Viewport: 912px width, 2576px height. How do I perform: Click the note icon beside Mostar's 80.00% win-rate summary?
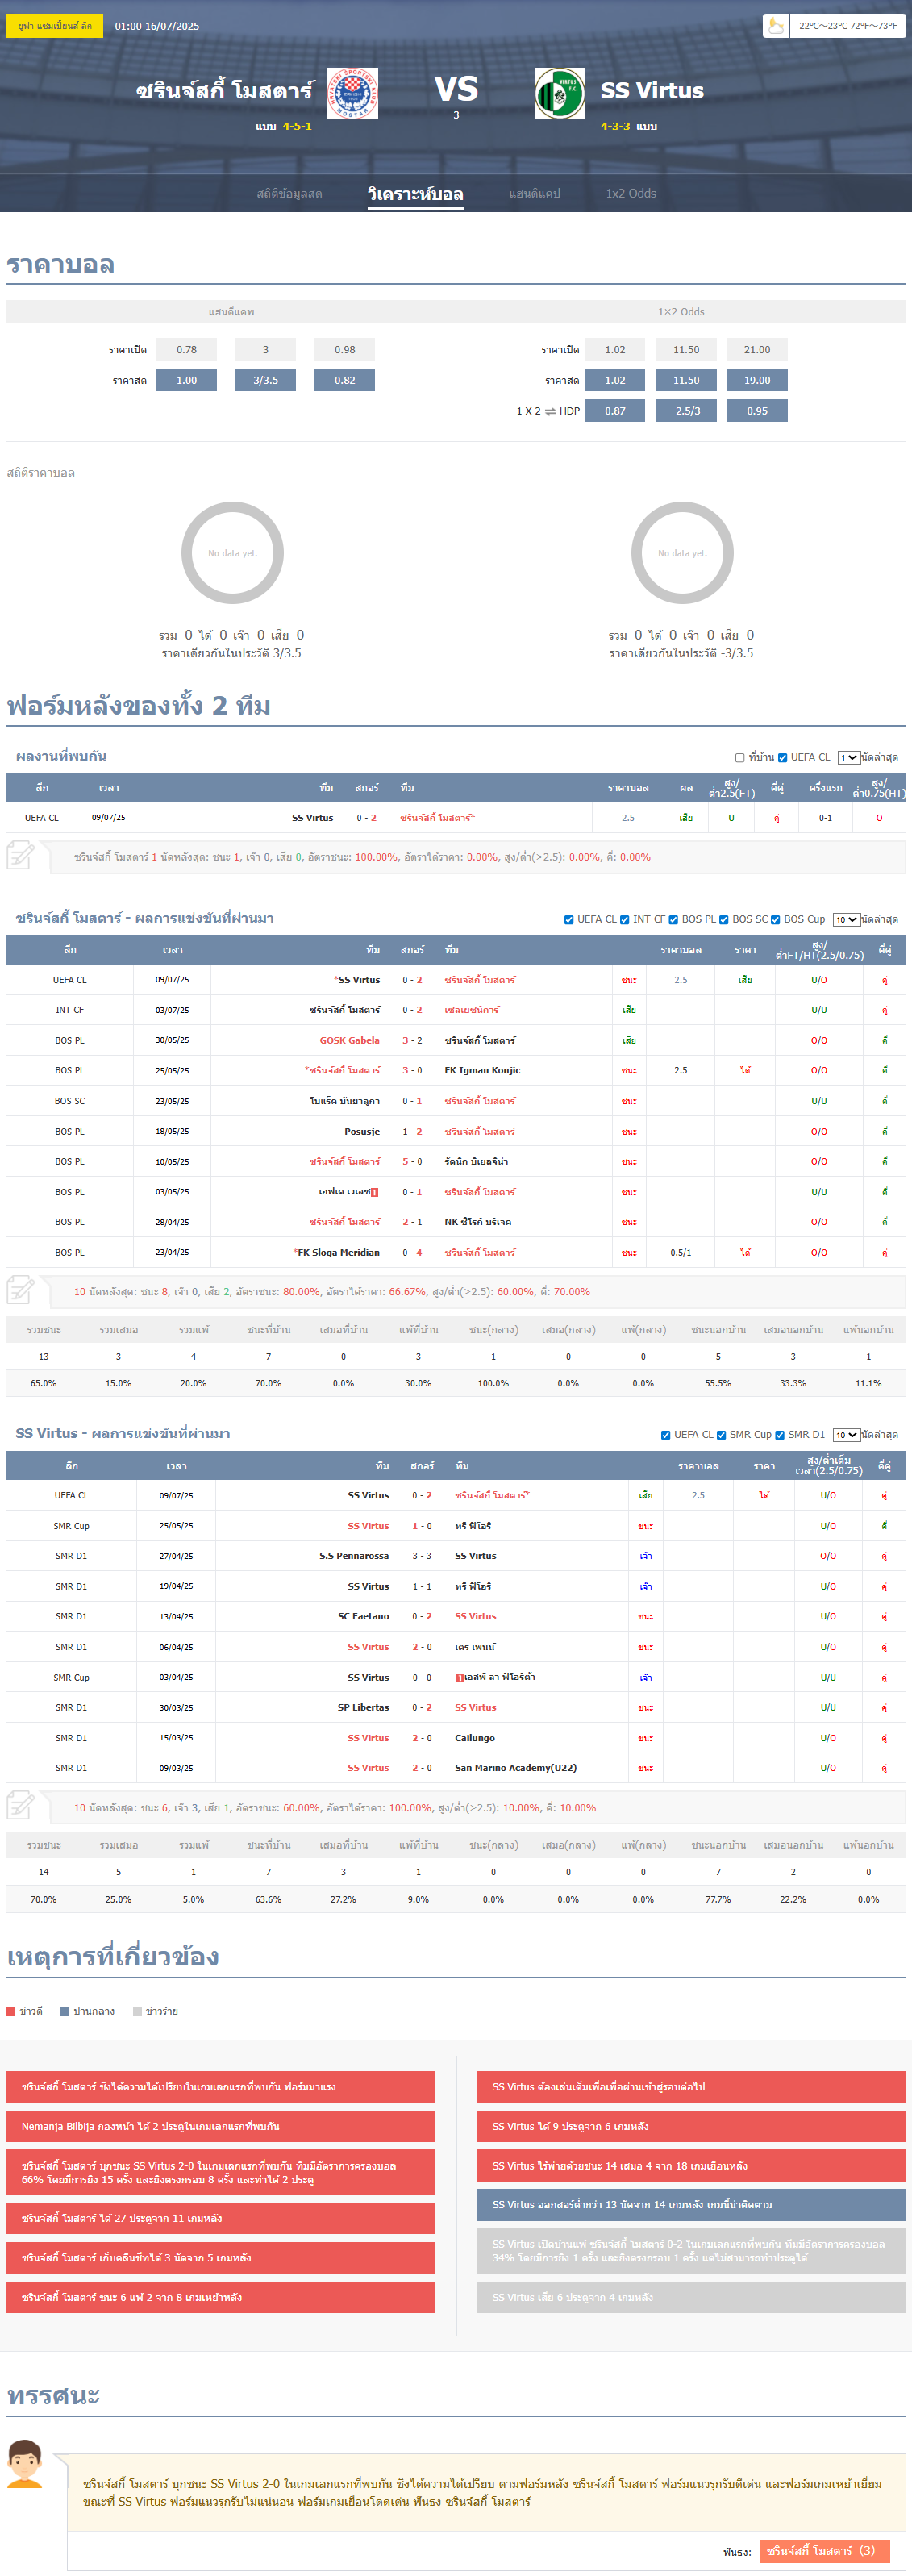(21, 1291)
